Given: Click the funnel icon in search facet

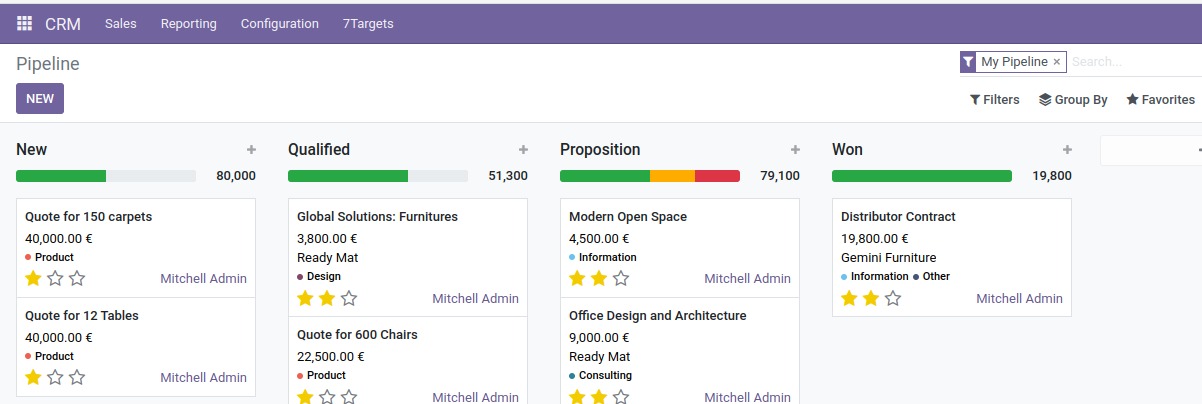Looking at the screenshot, I should click(968, 62).
